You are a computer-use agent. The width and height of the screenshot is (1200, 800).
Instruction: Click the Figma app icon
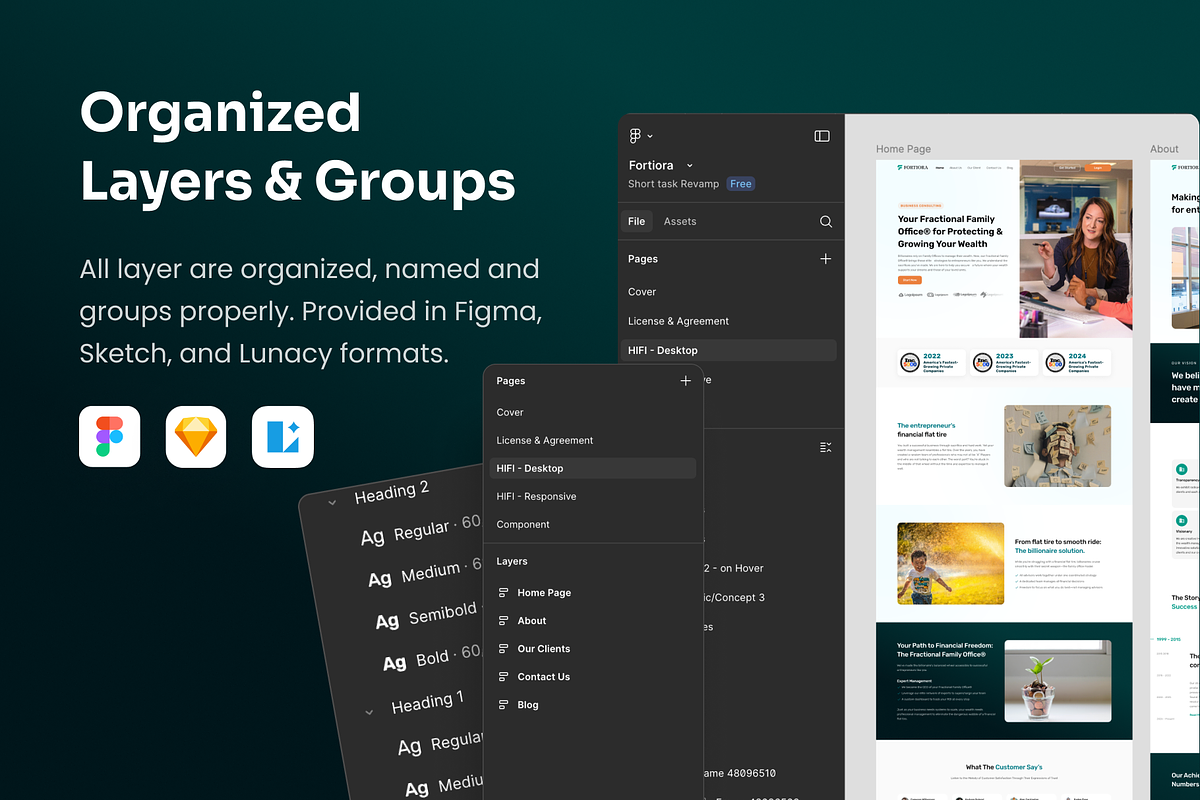[x=110, y=437]
